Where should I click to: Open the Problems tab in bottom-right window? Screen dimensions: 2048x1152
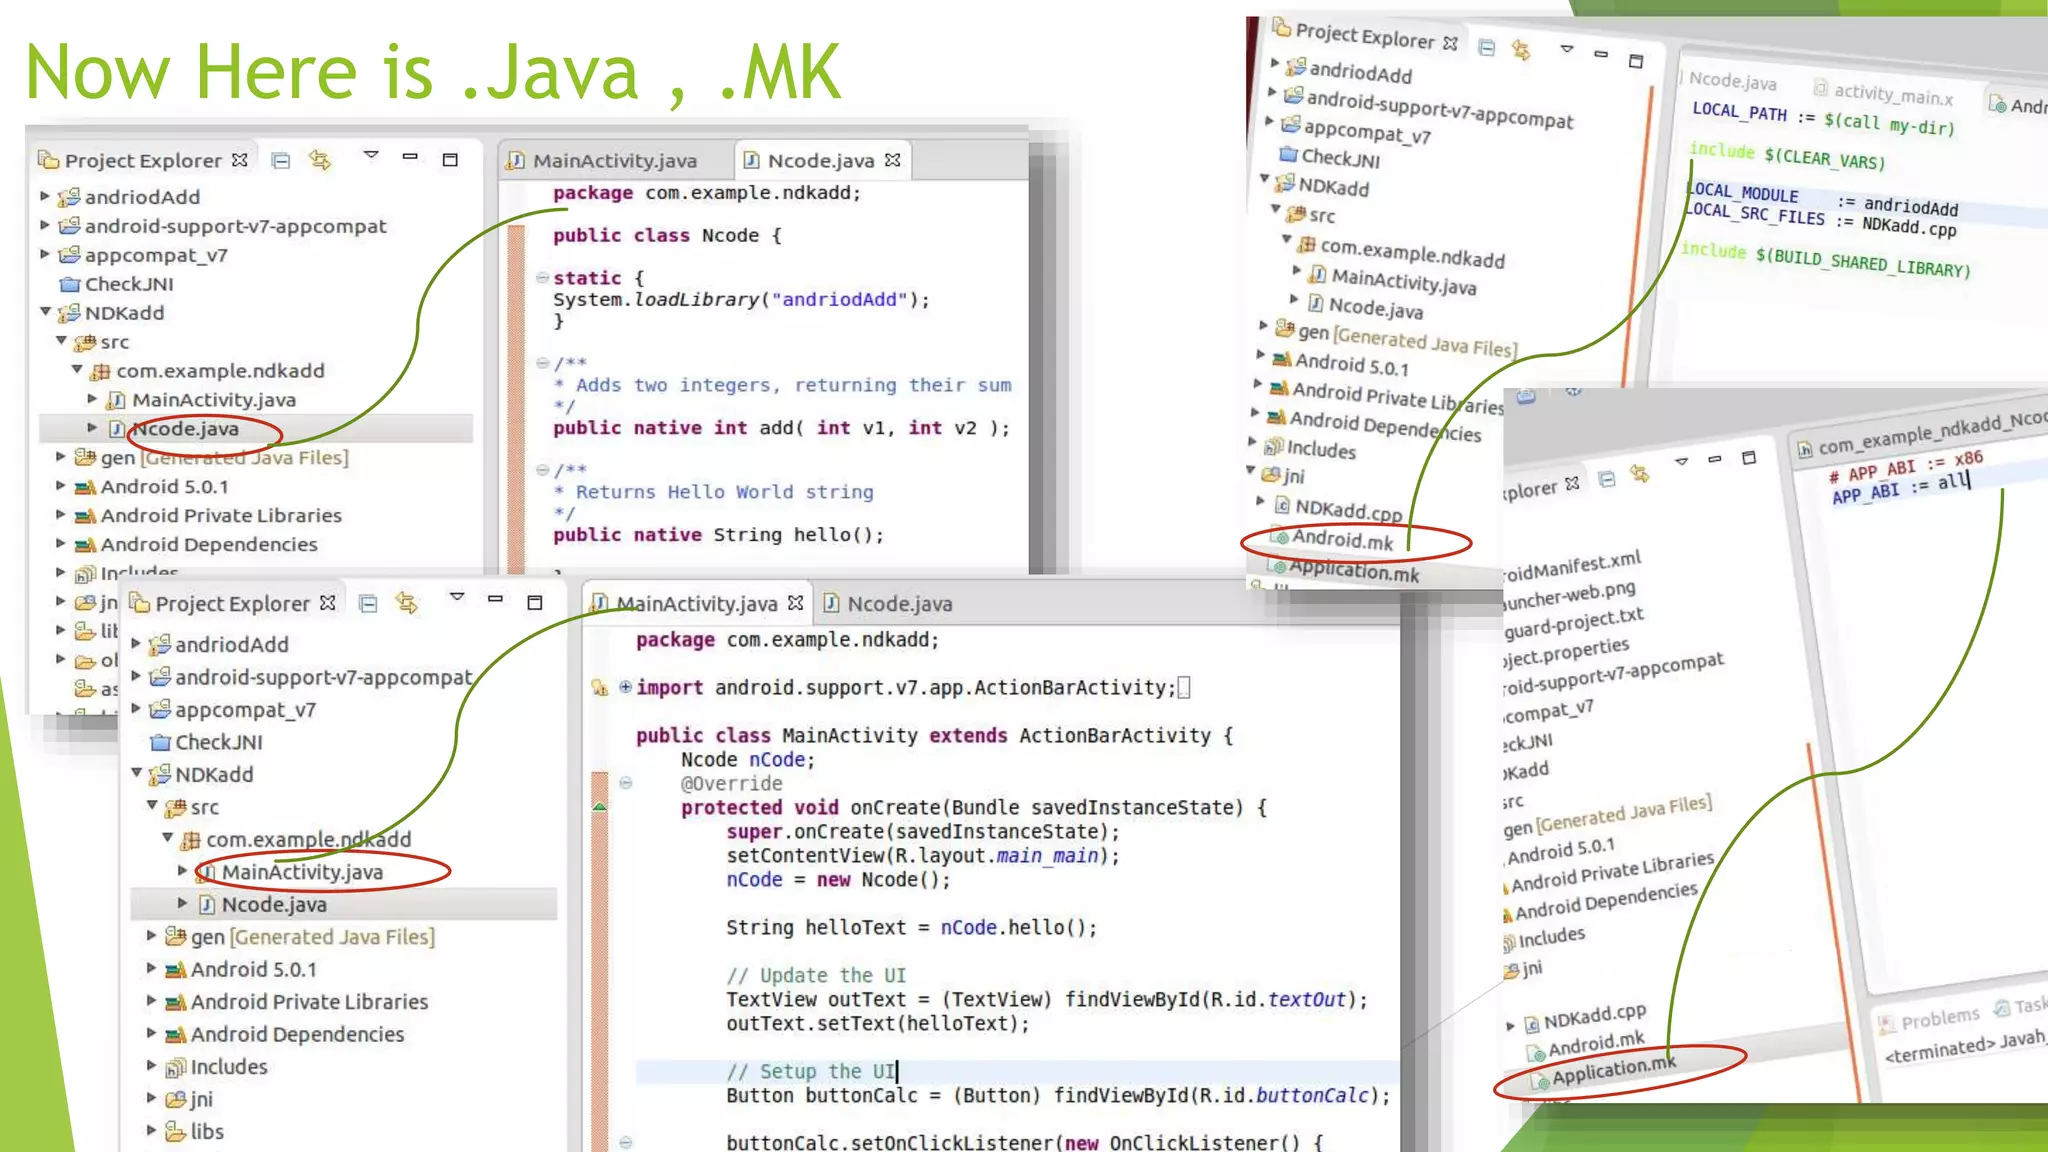point(1929,1020)
